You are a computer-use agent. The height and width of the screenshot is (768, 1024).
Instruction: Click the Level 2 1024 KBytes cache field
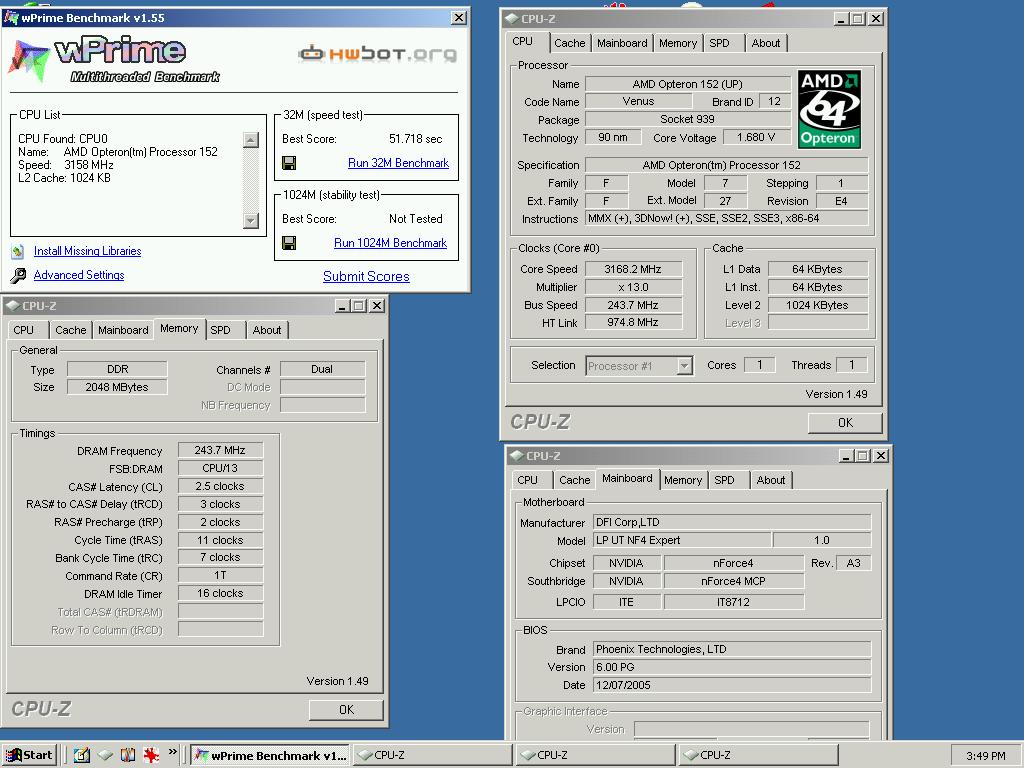(x=818, y=305)
